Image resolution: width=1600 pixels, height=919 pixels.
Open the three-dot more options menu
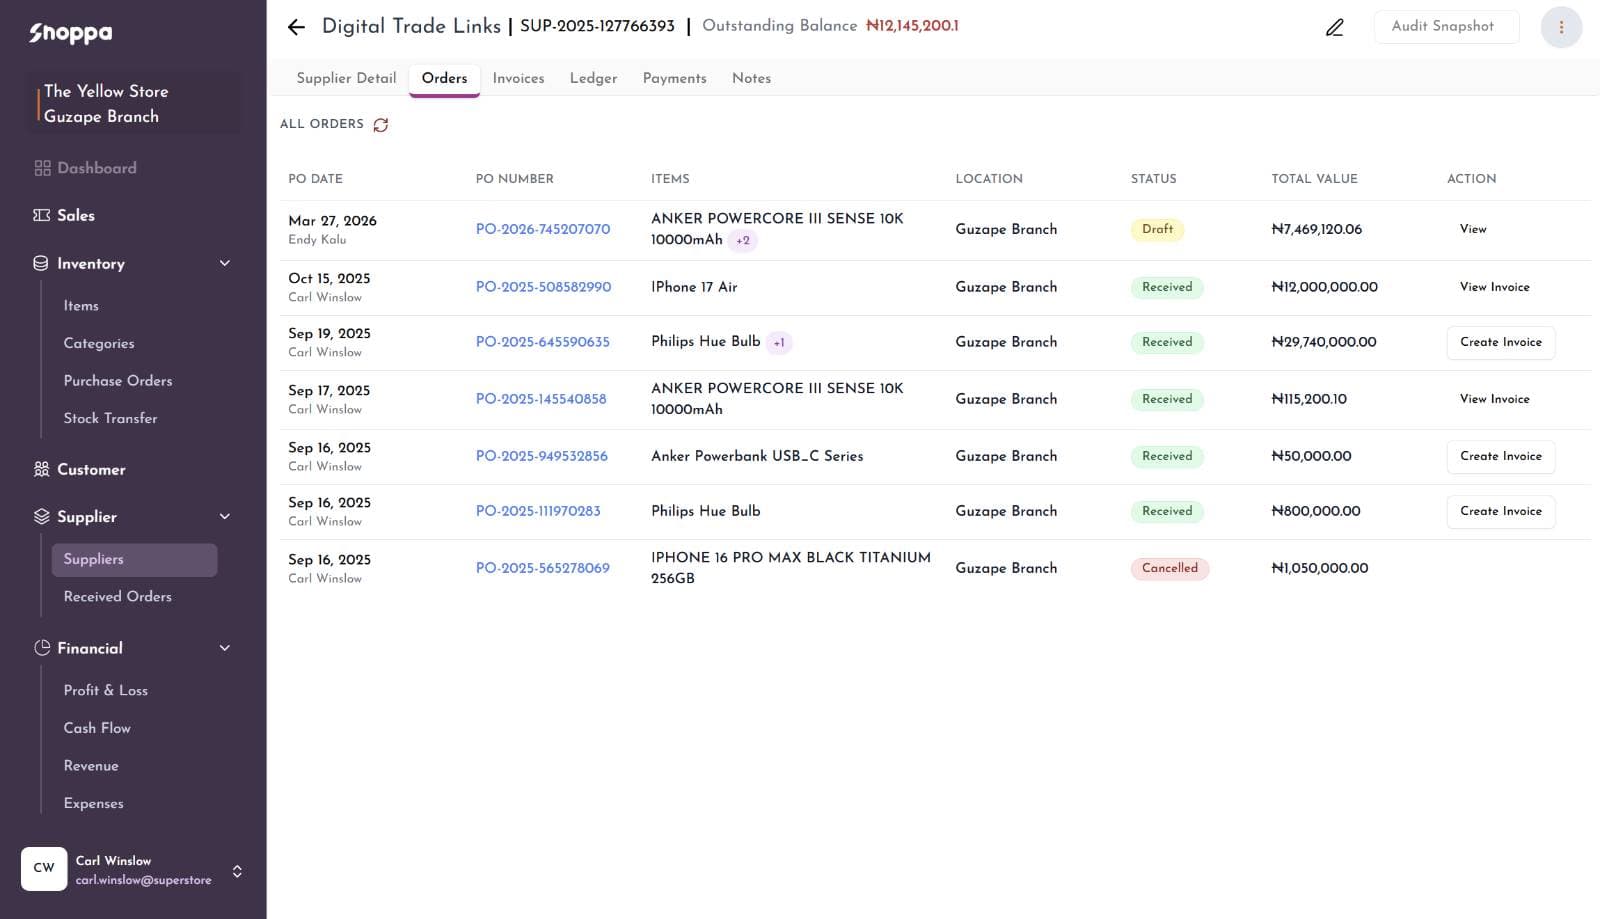(x=1561, y=27)
